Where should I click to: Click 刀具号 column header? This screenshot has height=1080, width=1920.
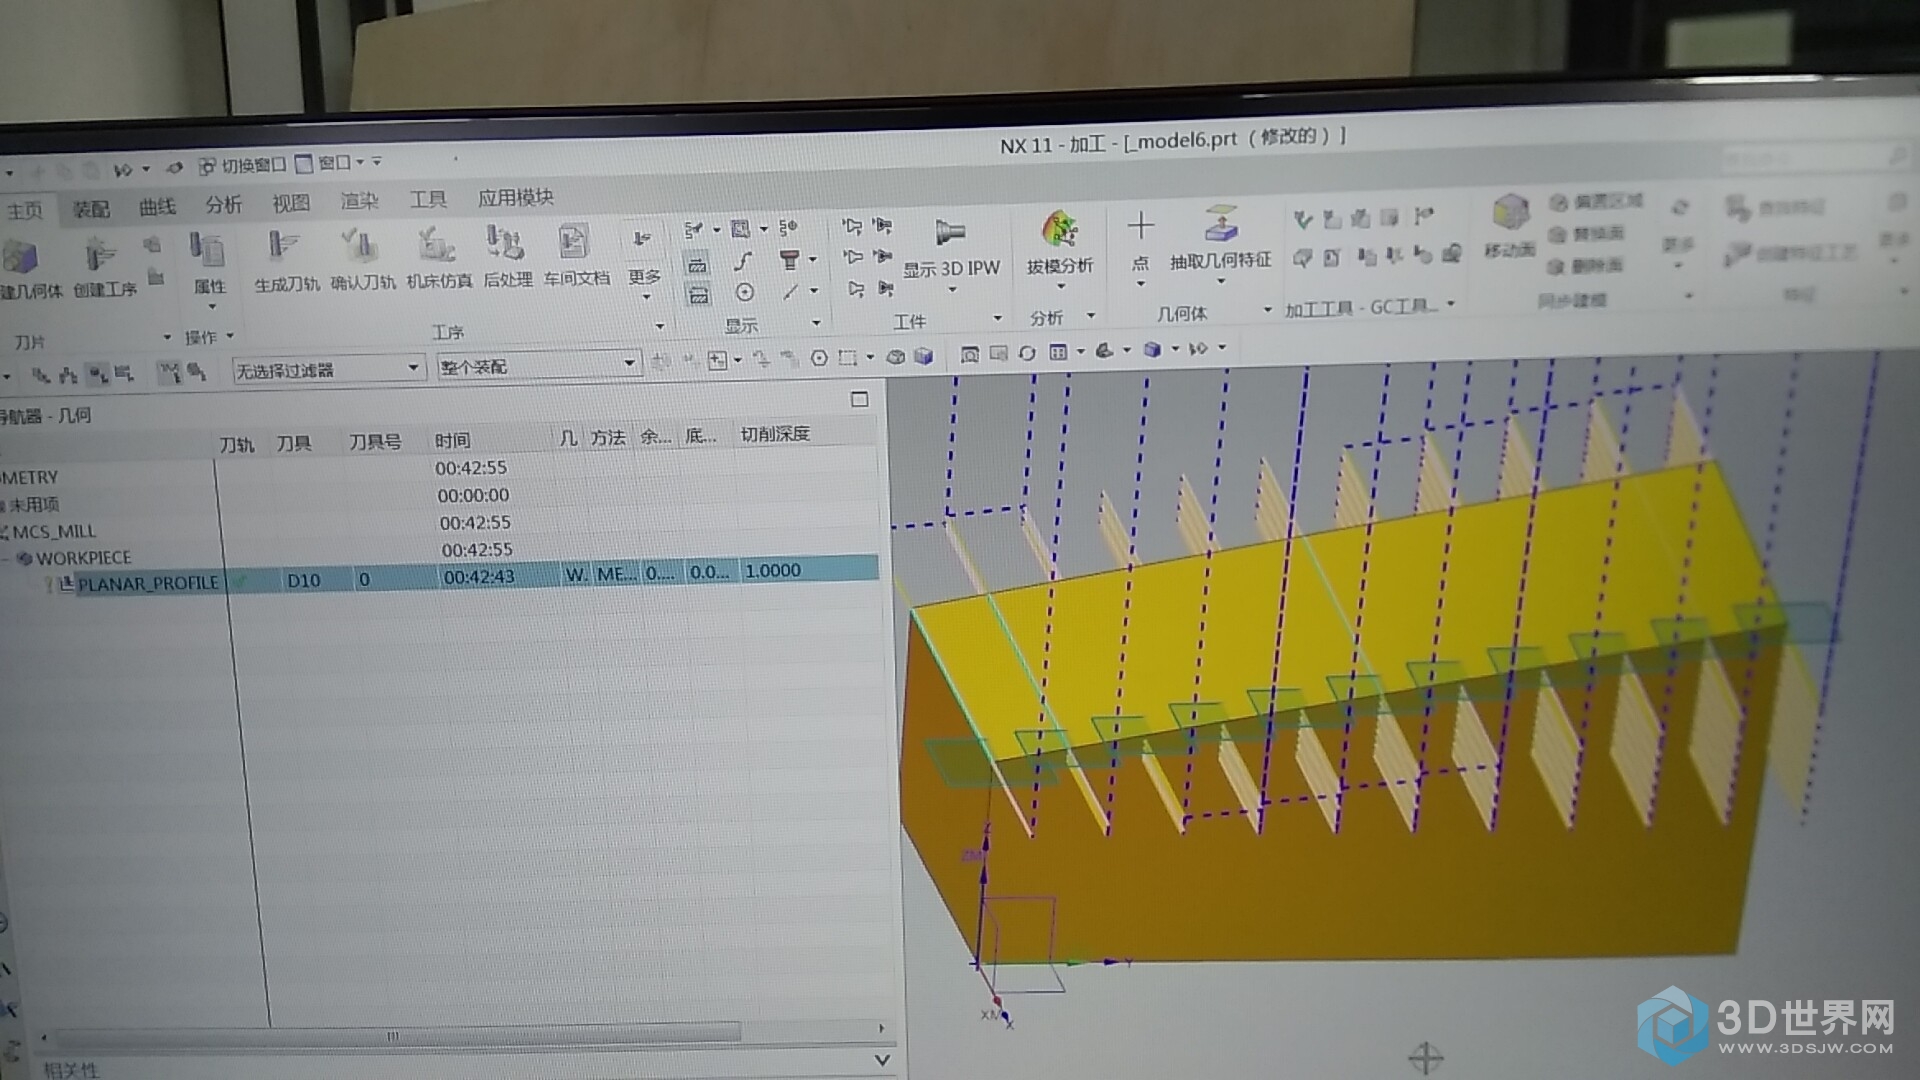(375, 441)
